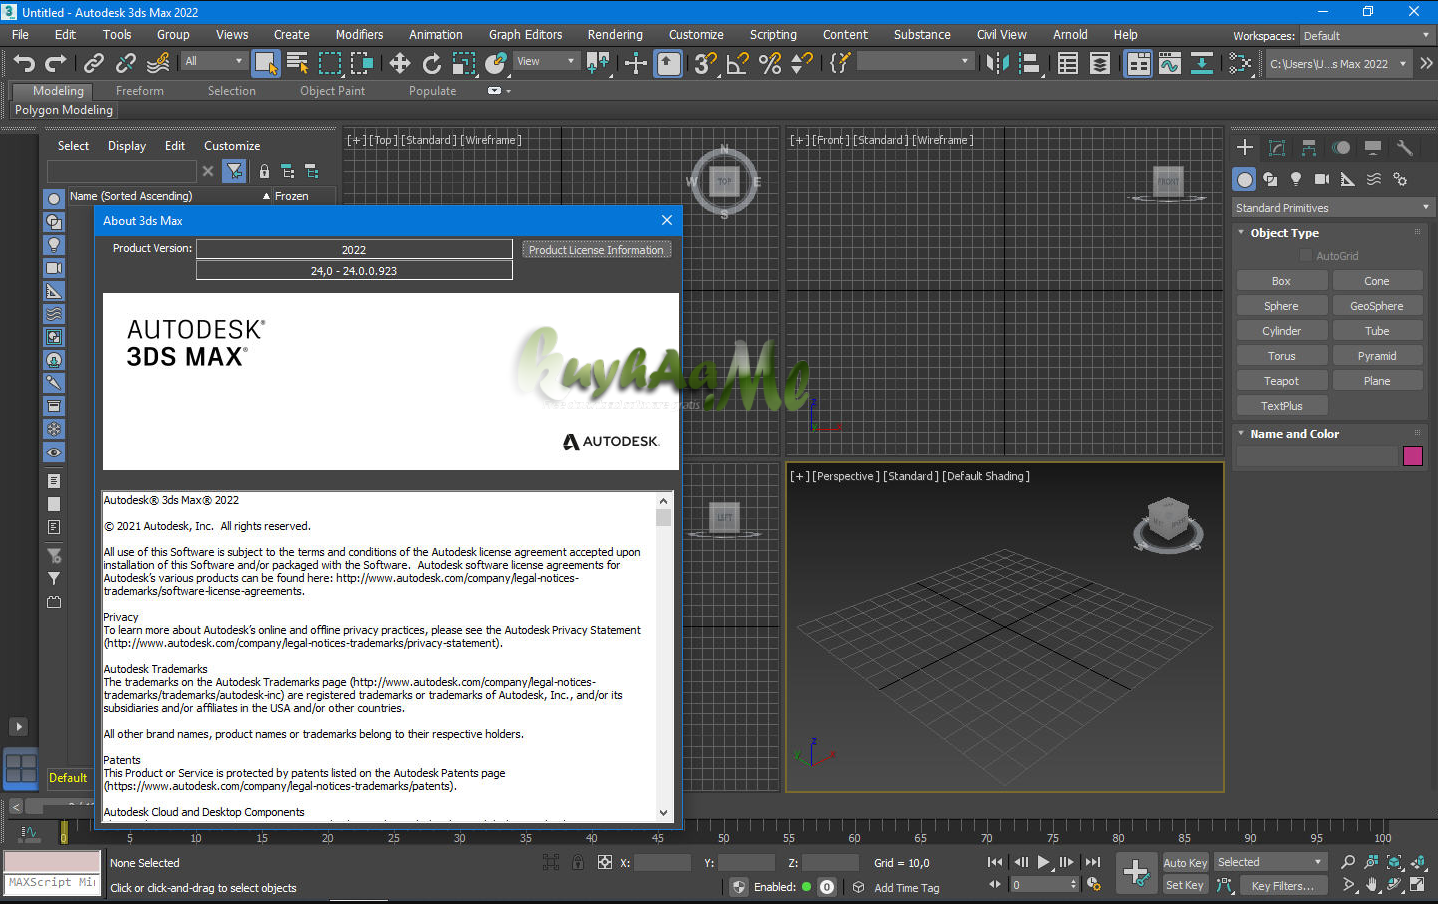
Task: Open the Curve Editor icon
Action: [1170, 63]
